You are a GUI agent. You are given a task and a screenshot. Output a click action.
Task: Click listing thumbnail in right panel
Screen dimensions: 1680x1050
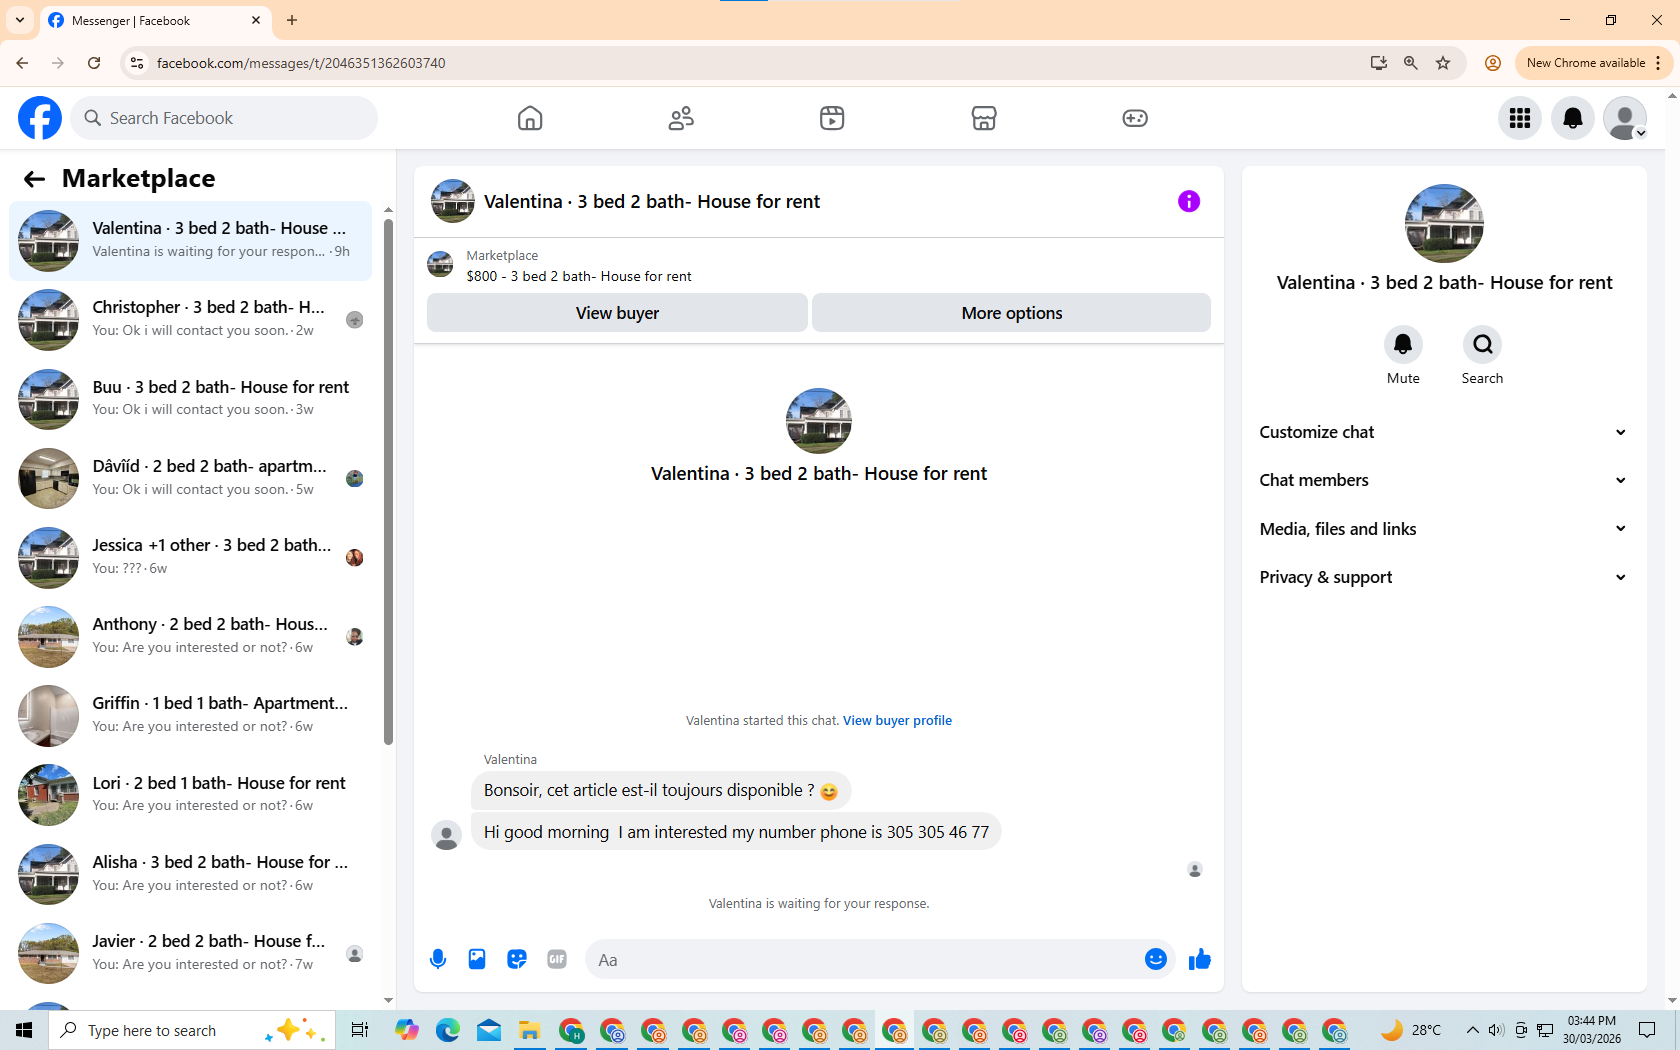[1444, 224]
